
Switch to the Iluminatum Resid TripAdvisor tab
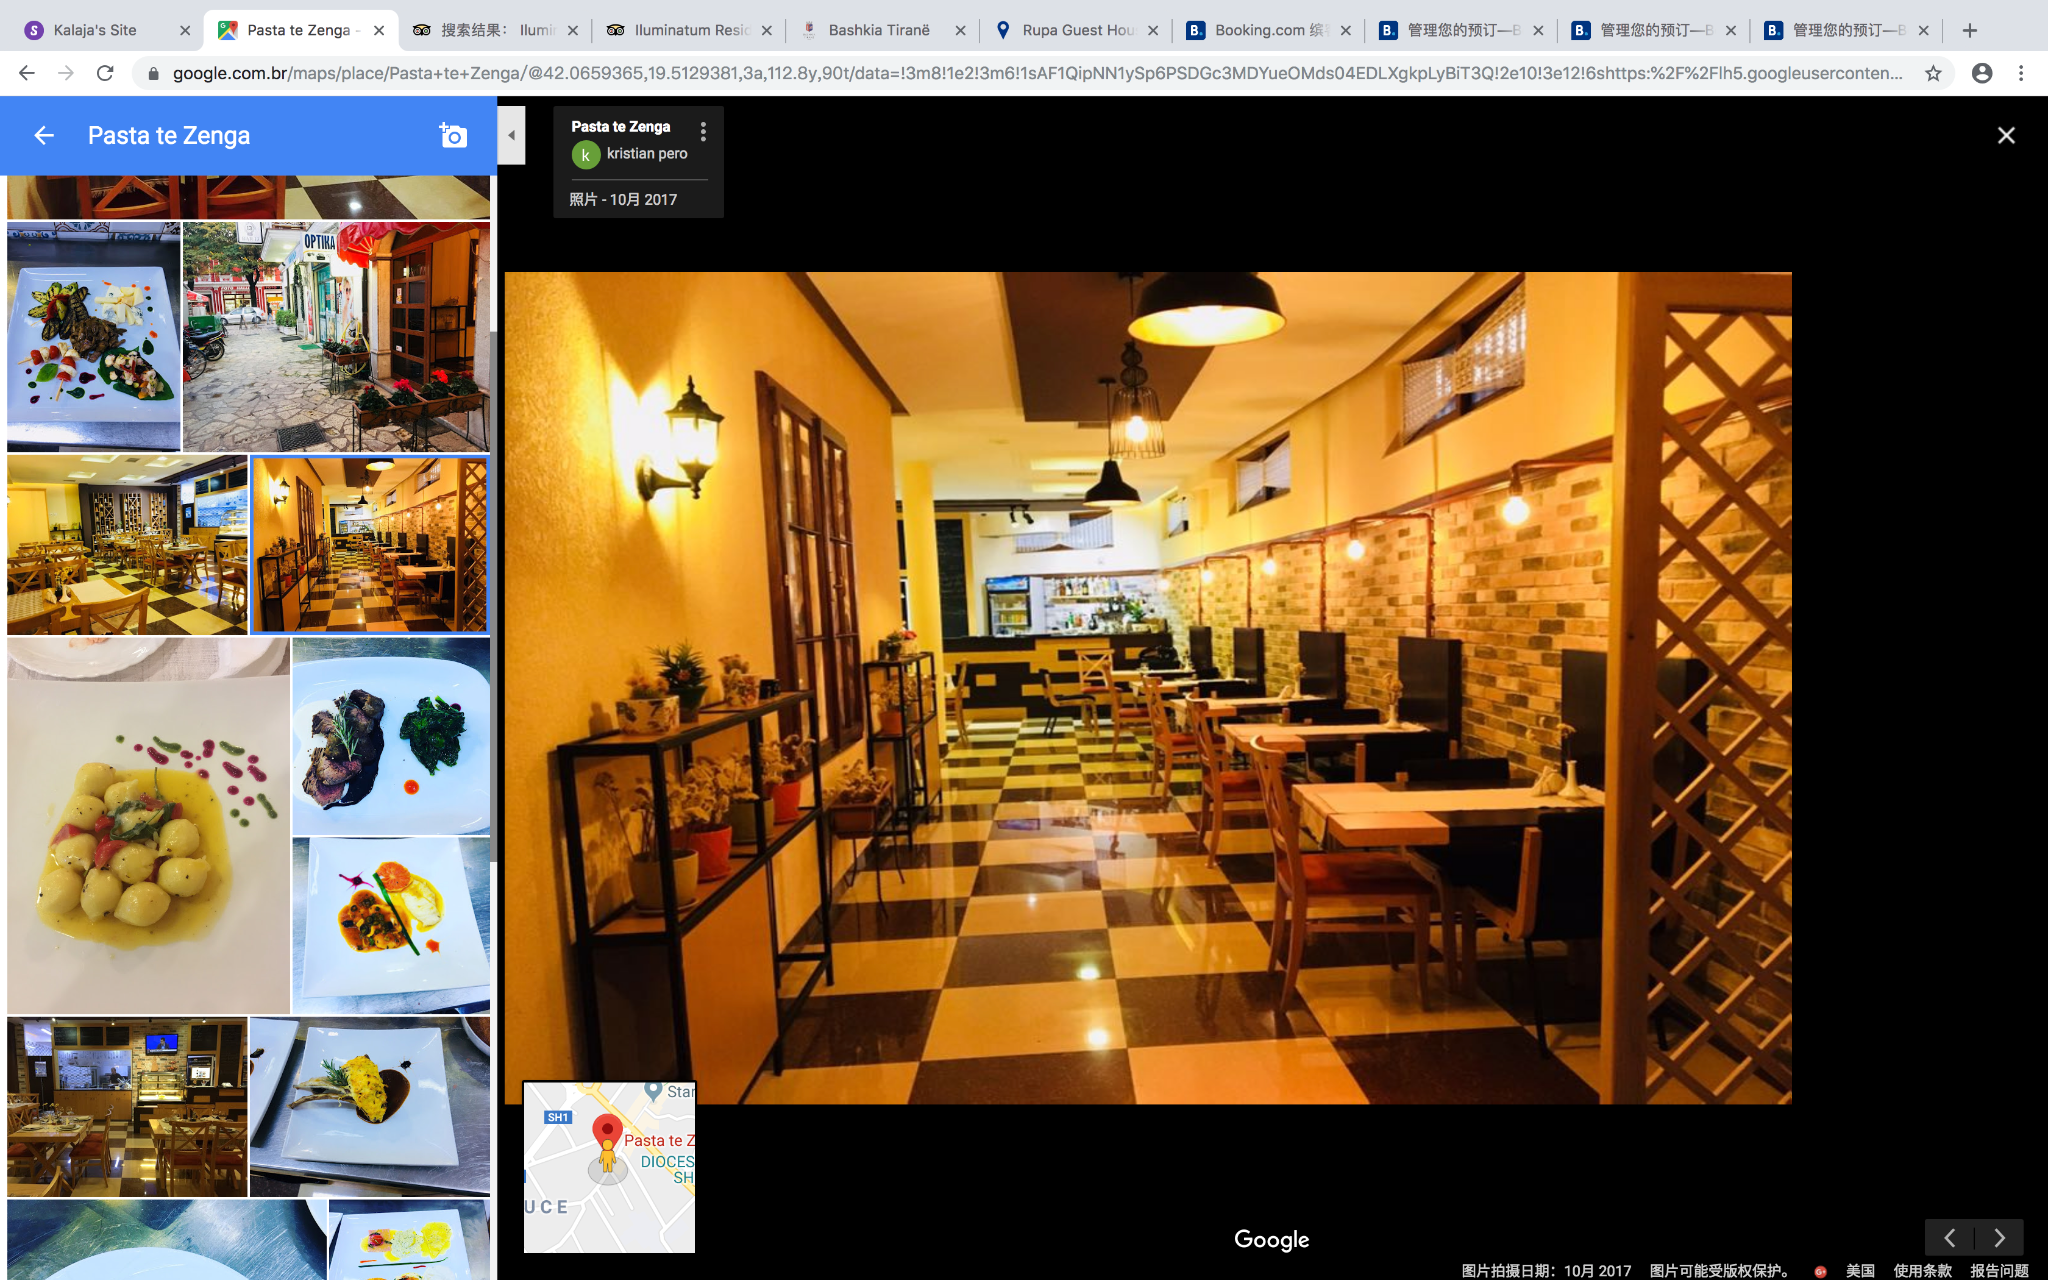click(x=691, y=30)
